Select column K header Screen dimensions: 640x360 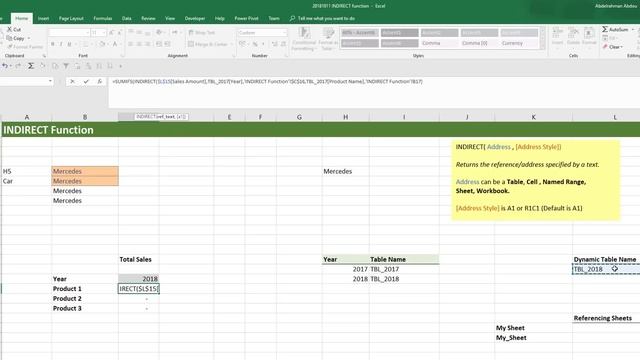(533, 117)
